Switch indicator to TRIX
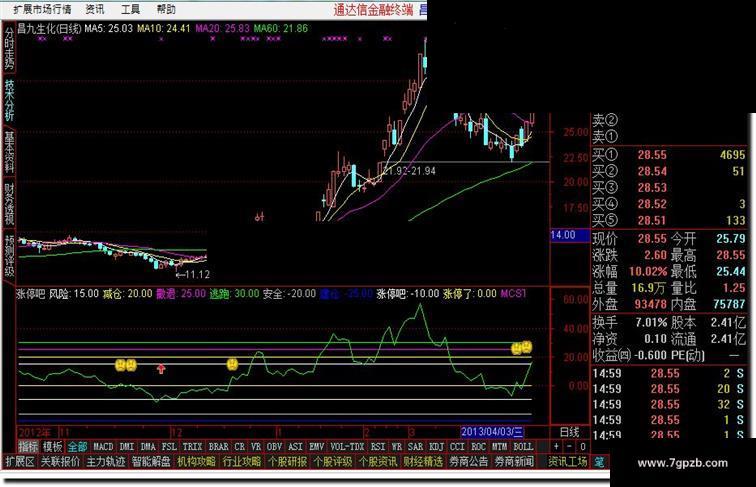This screenshot has height=487, width=756. click(192, 446)
